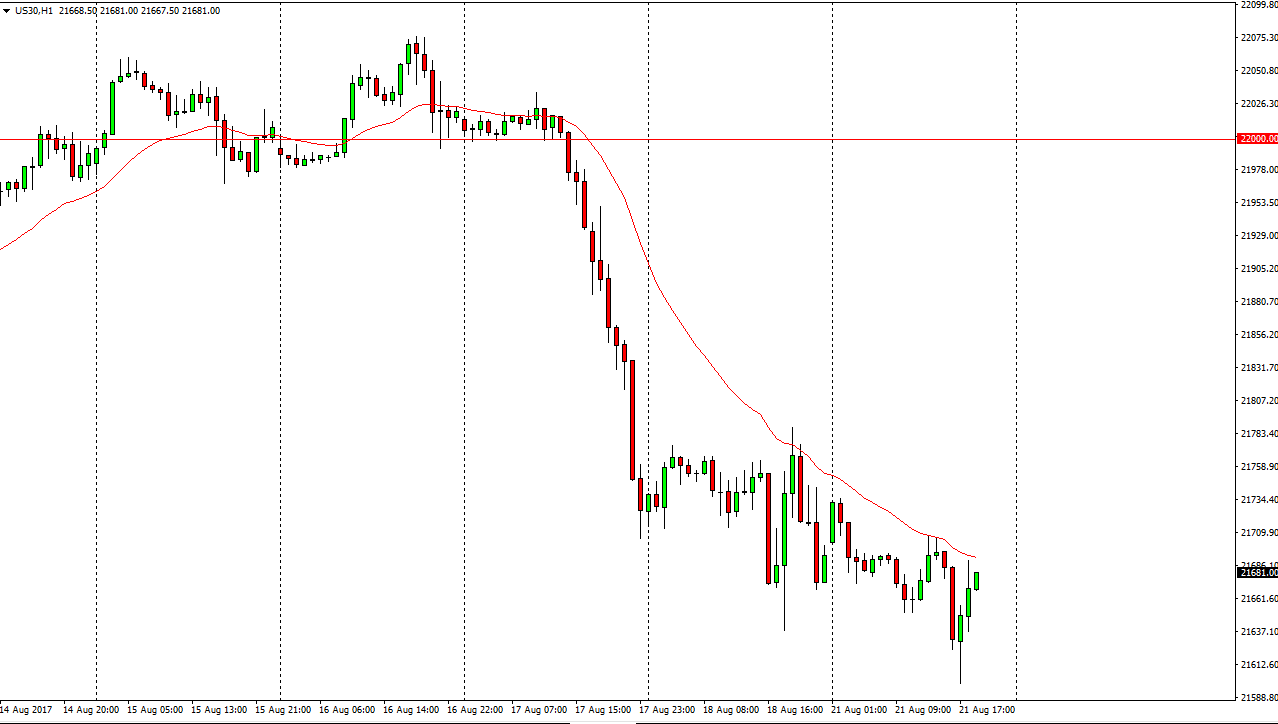Click the 16 Aug 14:00 time label
Viewport: 1278px width, 724px height.
click(x=410, y=710)
